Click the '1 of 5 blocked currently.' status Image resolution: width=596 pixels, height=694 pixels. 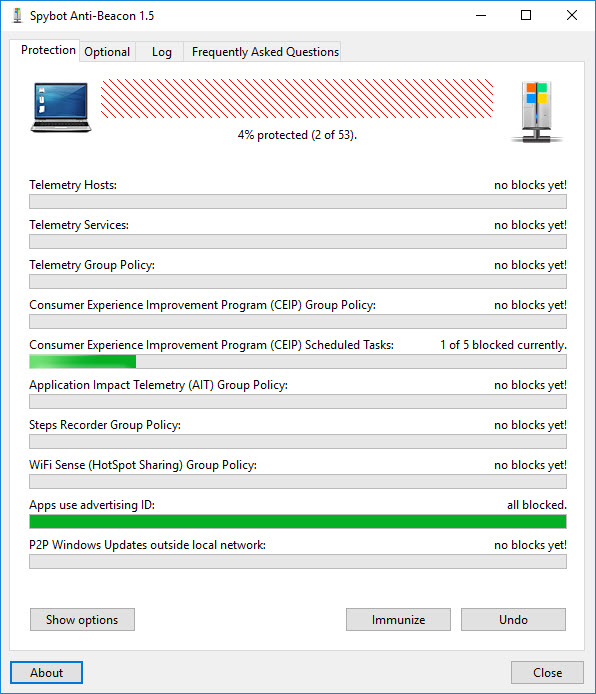(x=503, y=345)
